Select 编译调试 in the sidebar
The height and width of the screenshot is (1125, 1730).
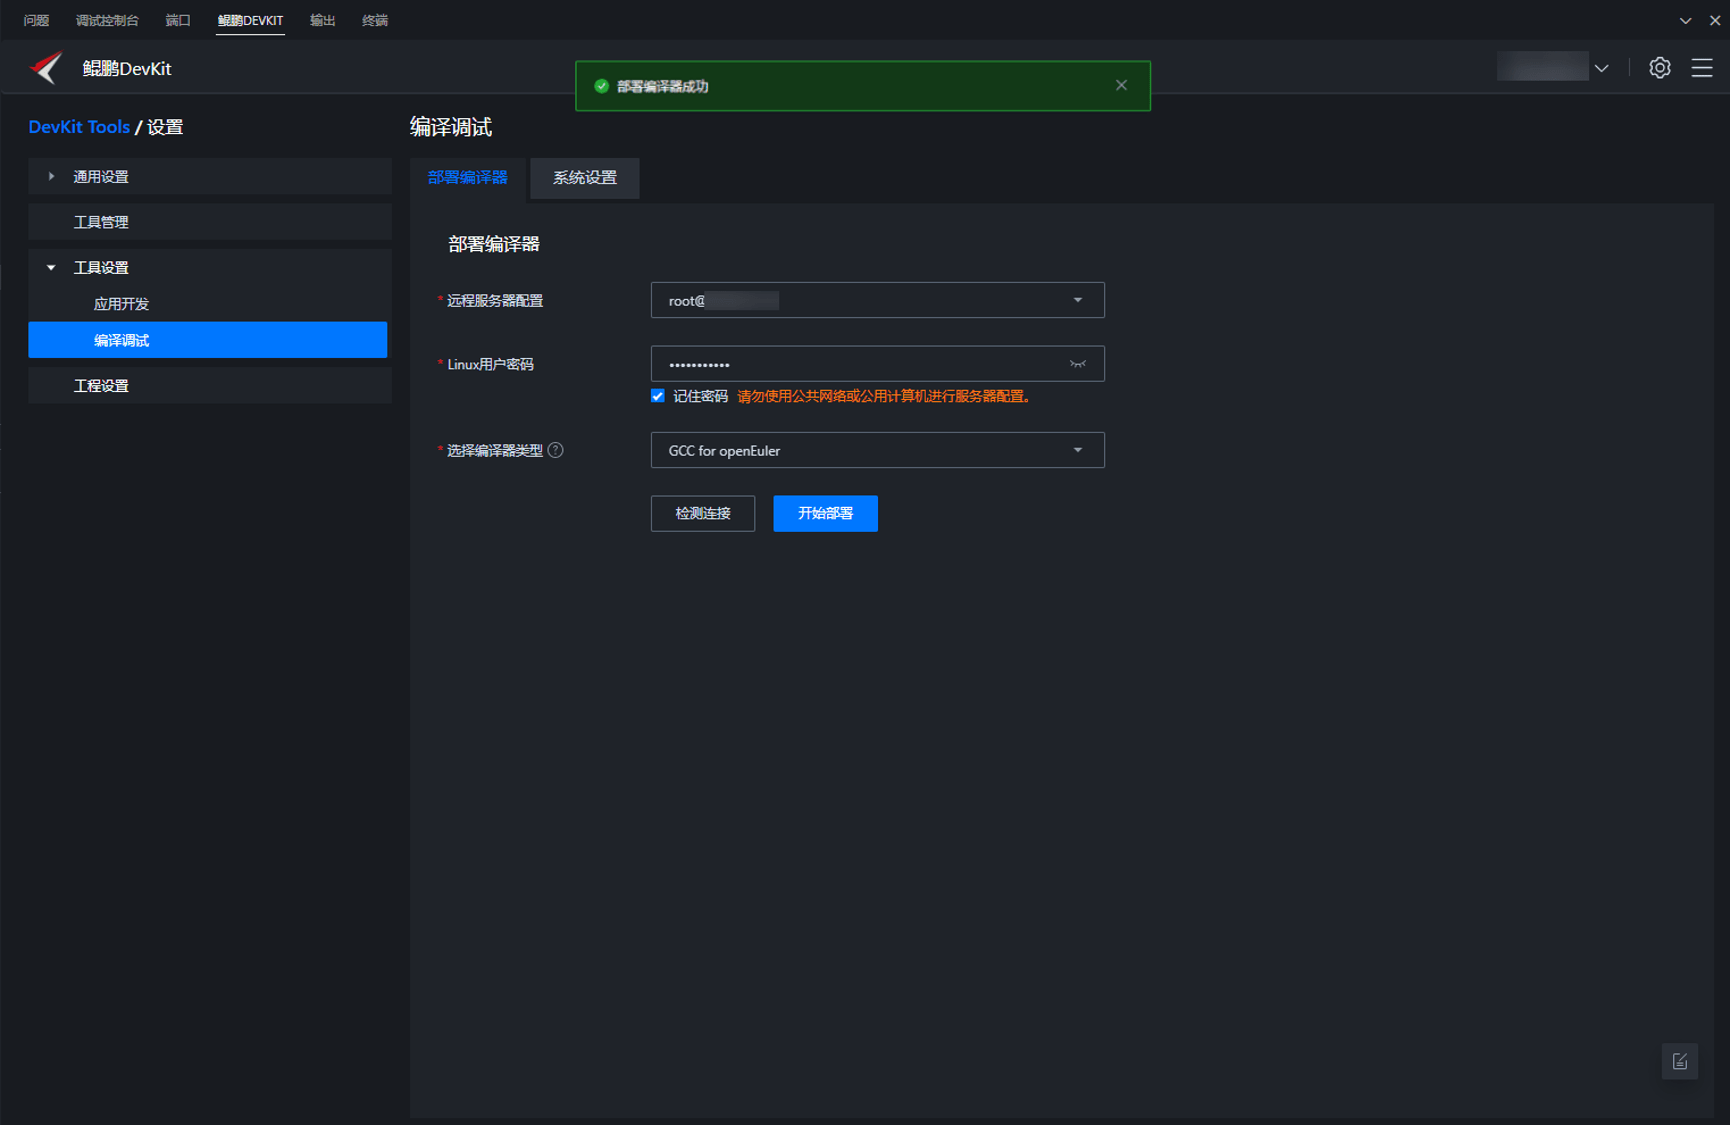(208, 340)
